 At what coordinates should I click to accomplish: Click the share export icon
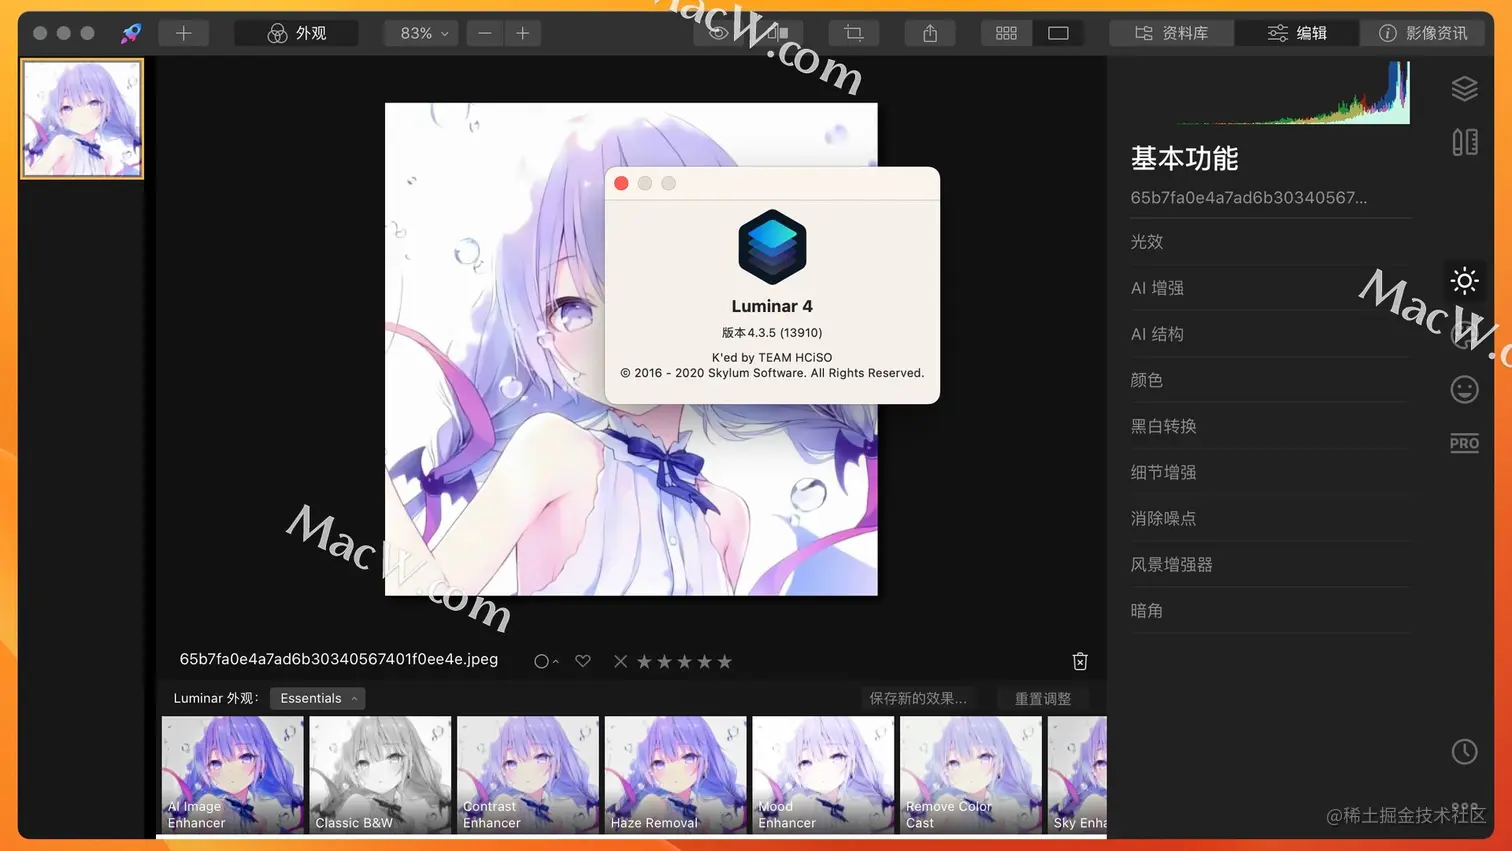coord(930,33)
